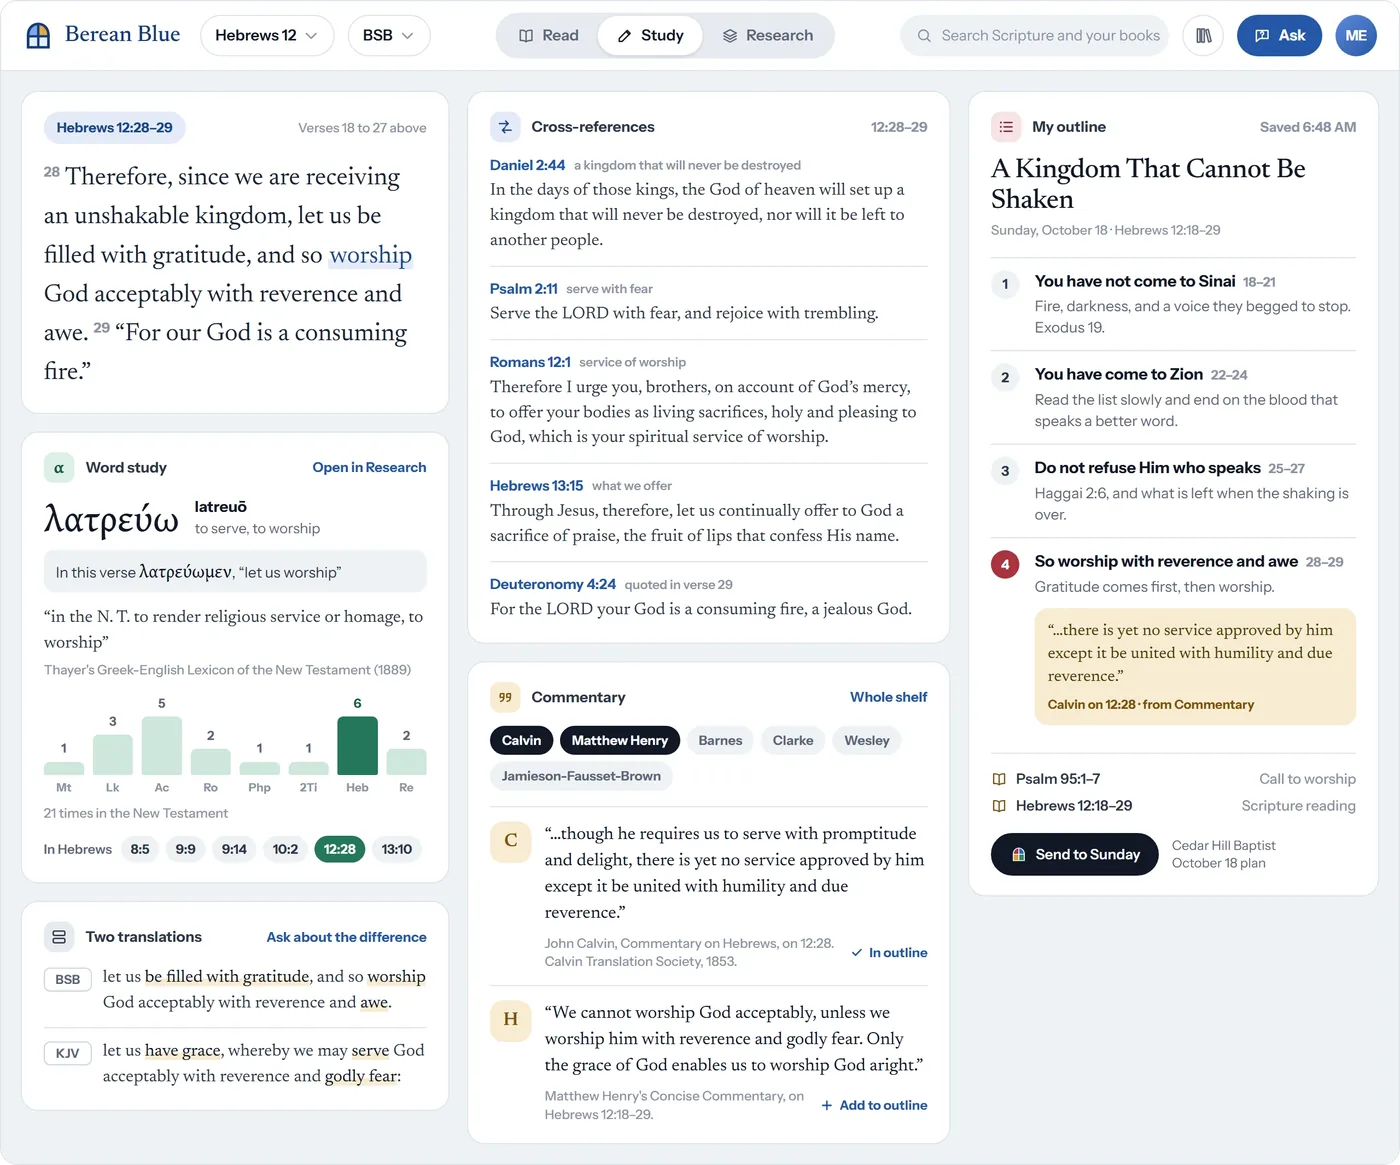This screenshot has width=1400, height=1165.
Task: Click the Hebrews 12:28–29 passage pill
Action: click(x=115, y=127)
